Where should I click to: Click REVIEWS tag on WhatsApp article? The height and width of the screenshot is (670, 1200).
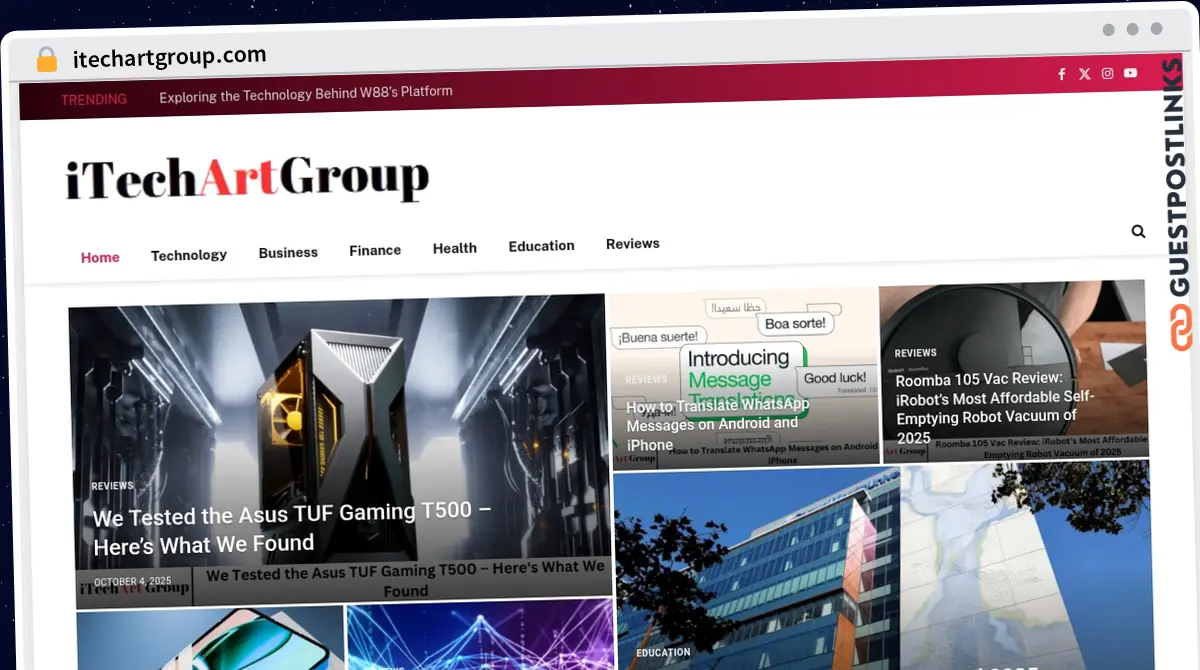(x=646, y=380)
